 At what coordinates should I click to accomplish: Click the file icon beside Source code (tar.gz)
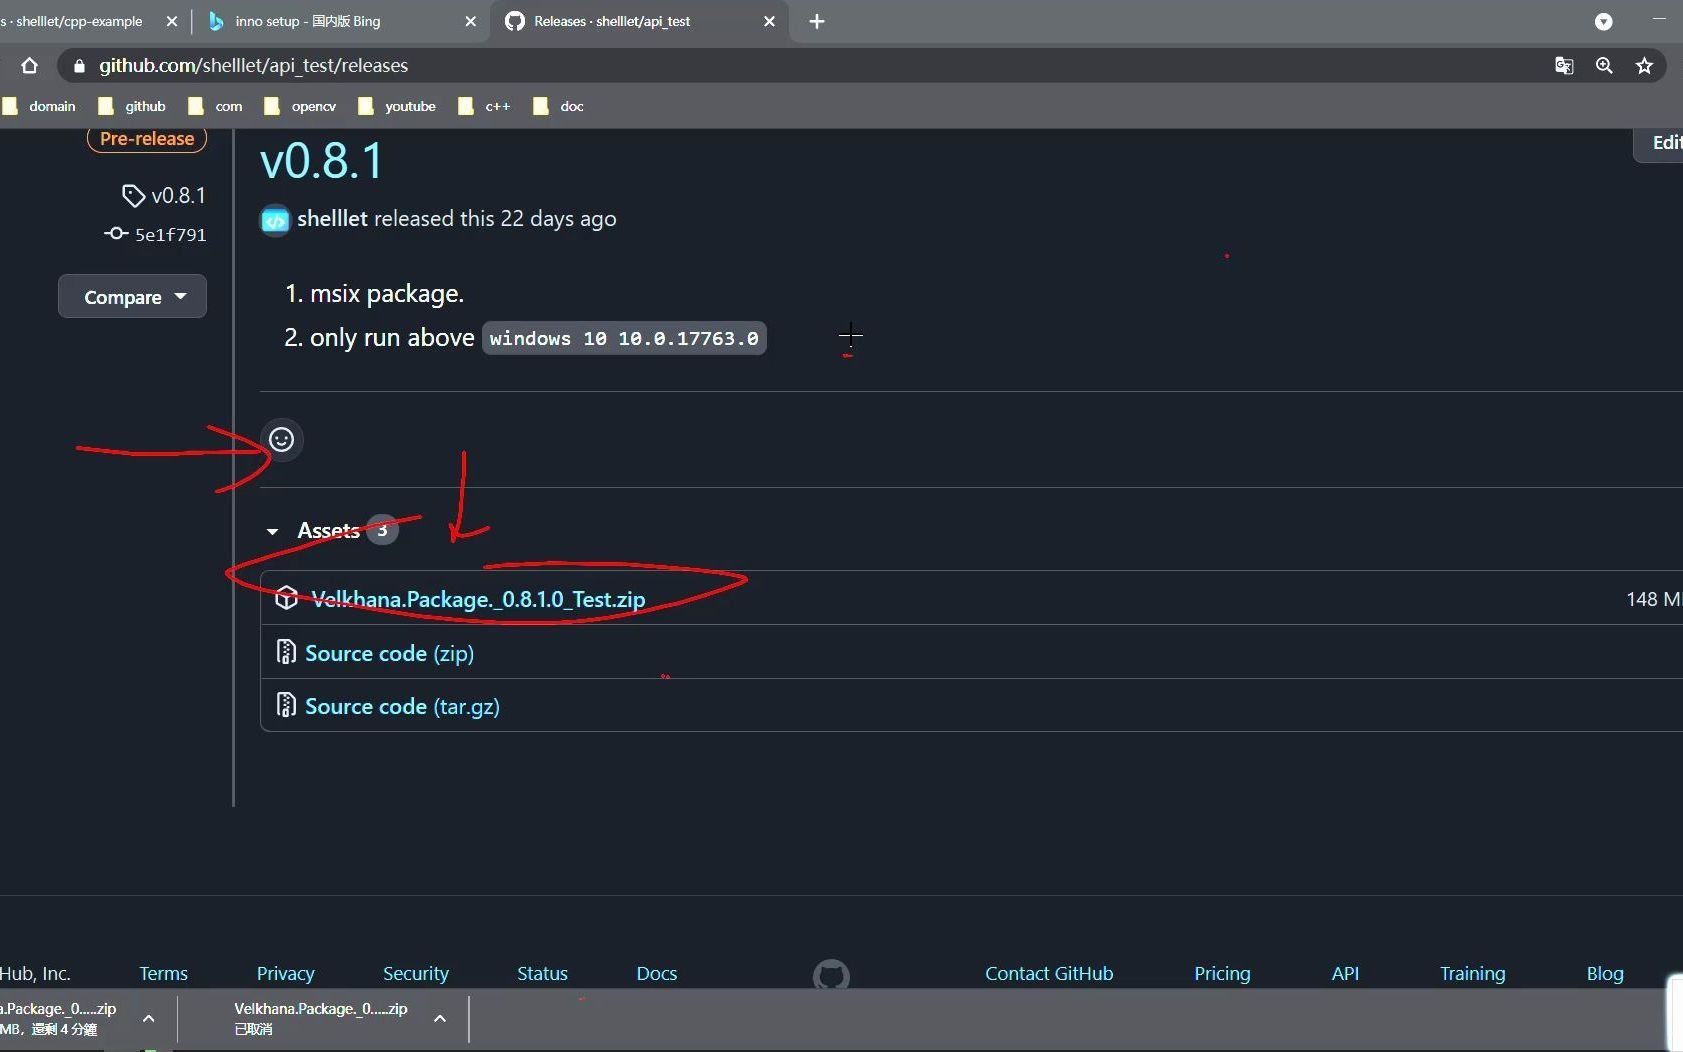pos(286,705)
